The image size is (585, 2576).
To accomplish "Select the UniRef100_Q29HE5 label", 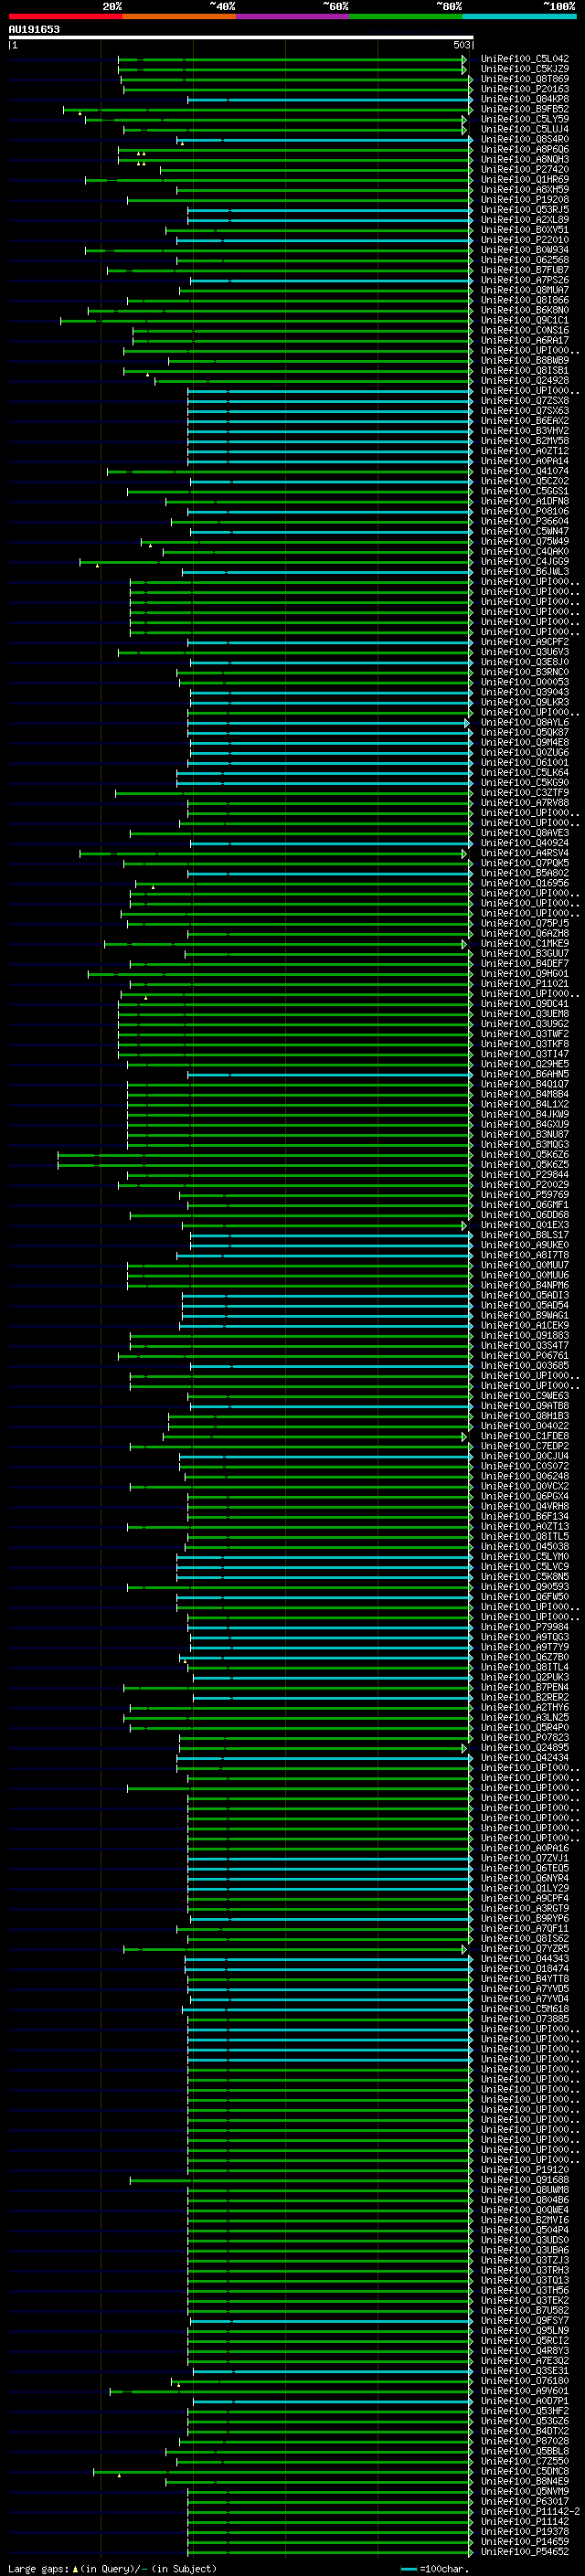I will click(x=525, y=1064).
